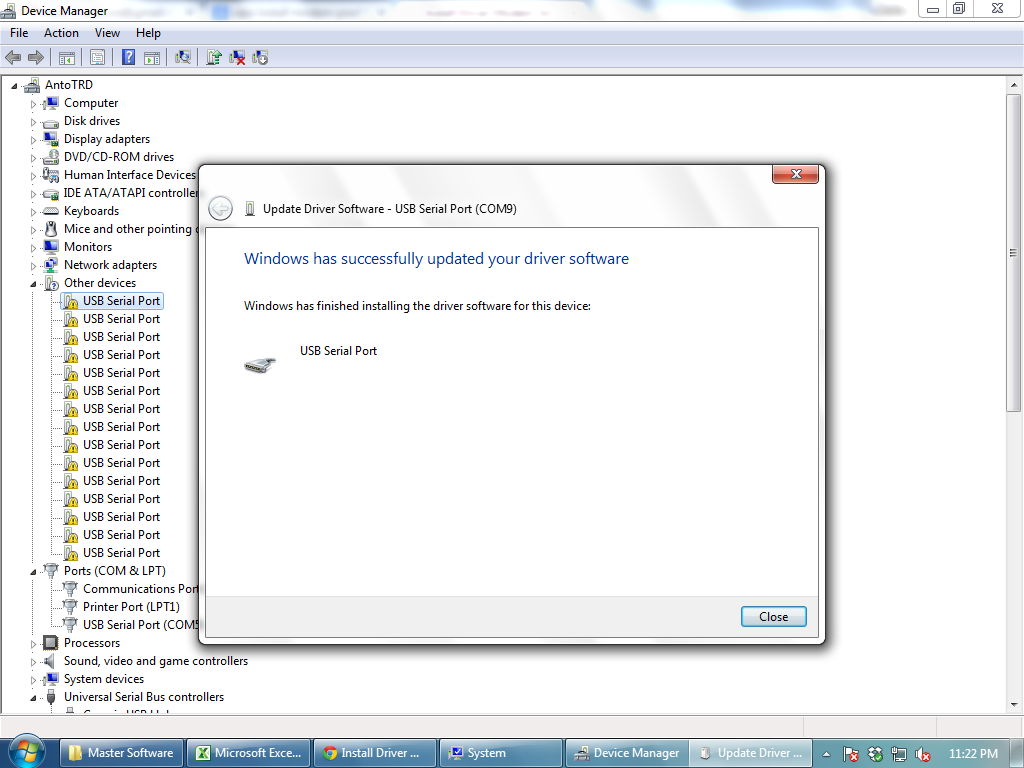
Task: Click the Forward arrow in Device Manager toolbar
Action: 36,57
